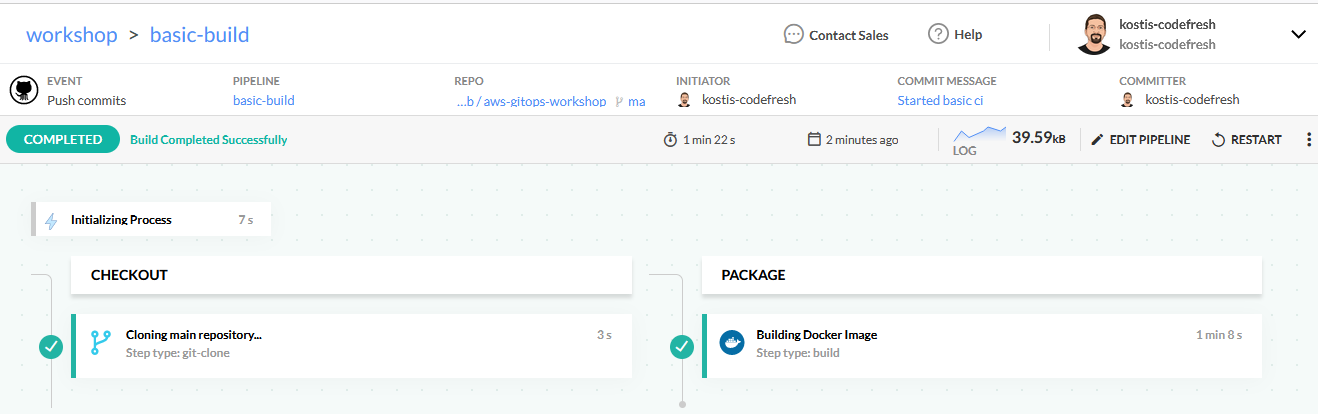This screenshot has height=414, width=1318.
Task: Click the stopwatch duration icon
Action: pos(670,140)
